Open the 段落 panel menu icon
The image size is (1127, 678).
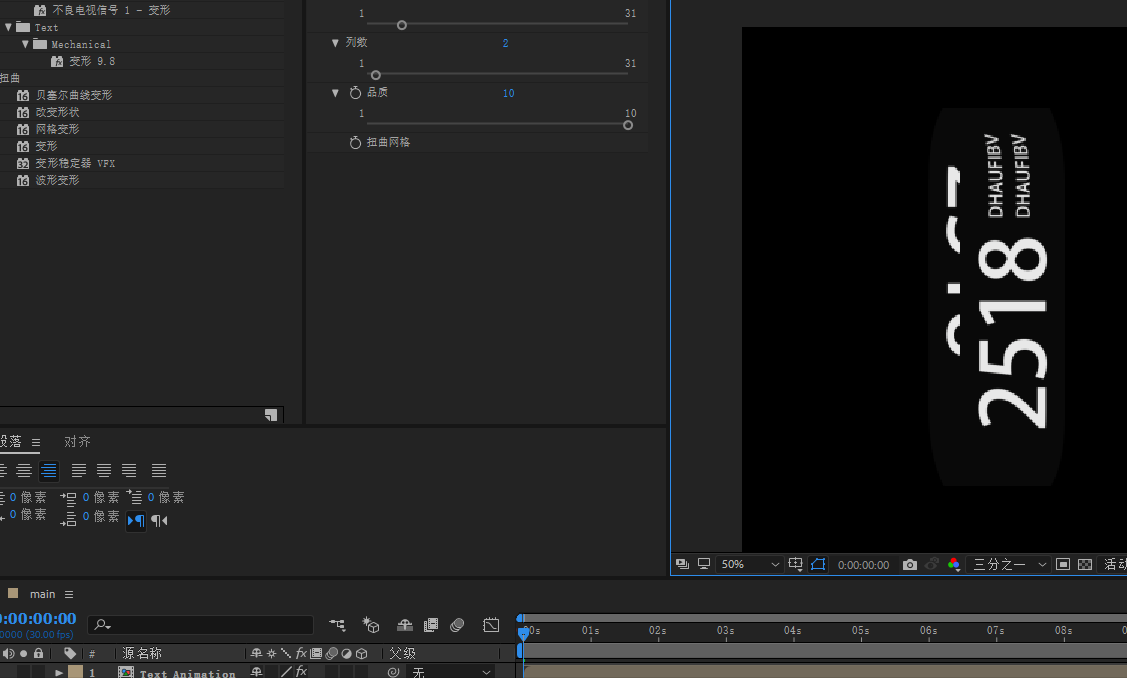[x=35, y=442]
